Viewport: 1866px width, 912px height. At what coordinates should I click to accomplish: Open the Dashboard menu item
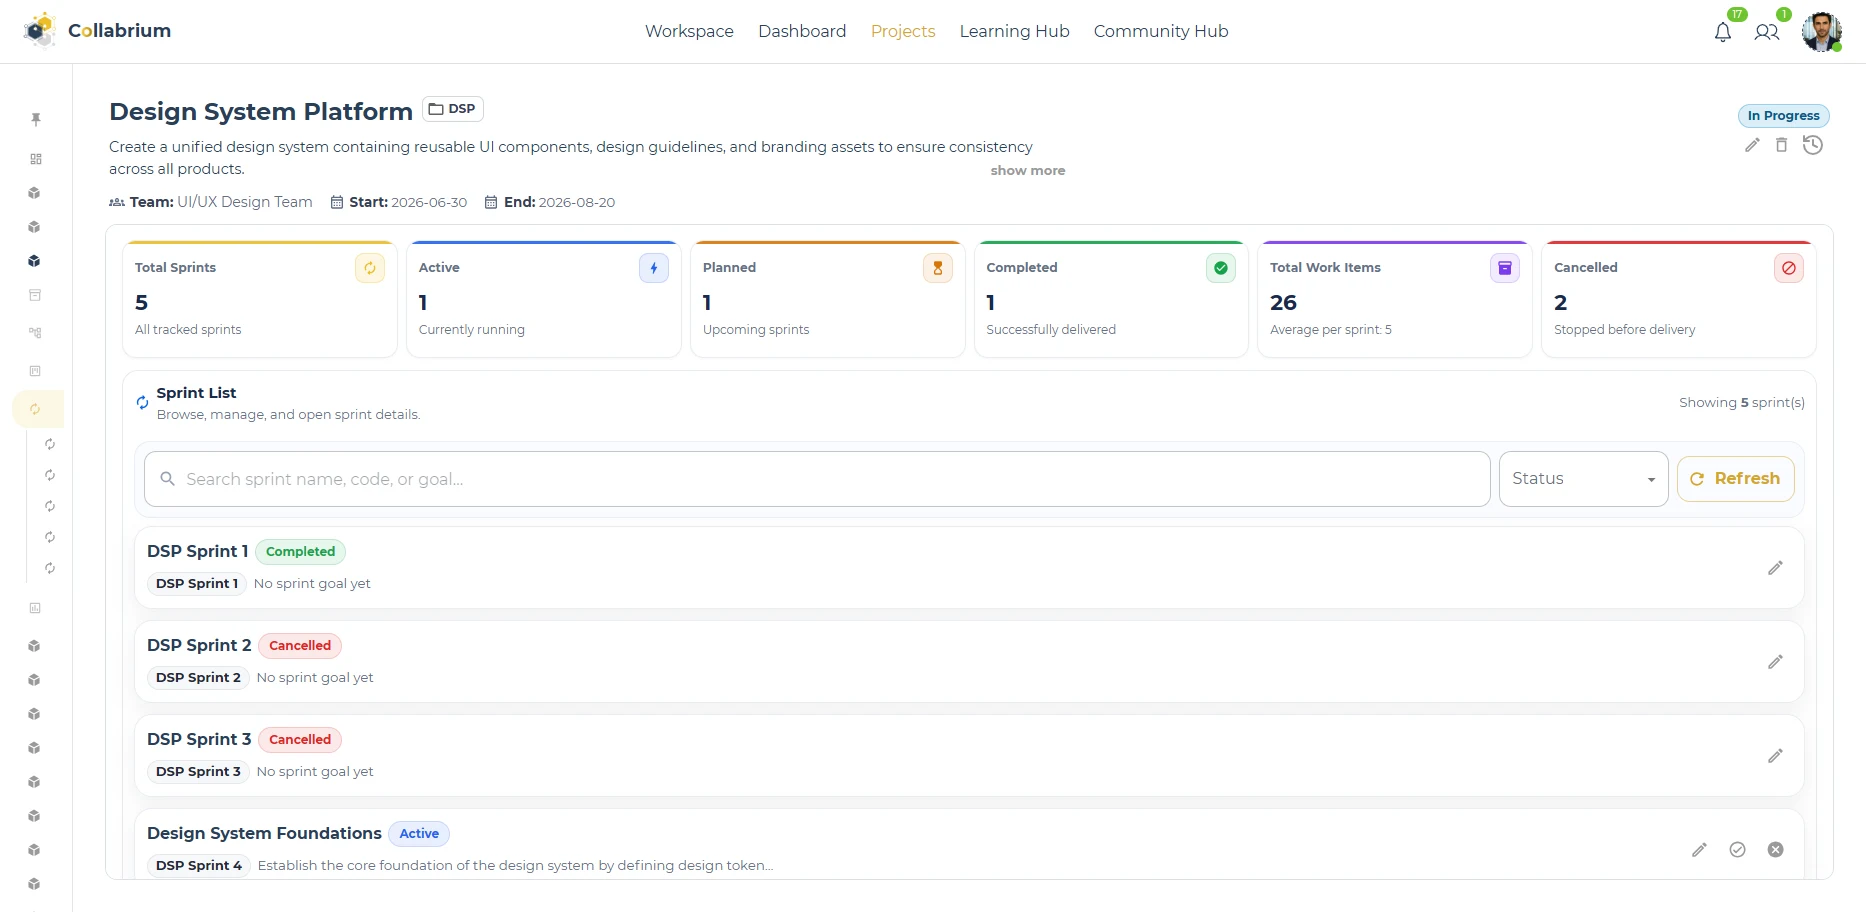click(x=802, y=31)
